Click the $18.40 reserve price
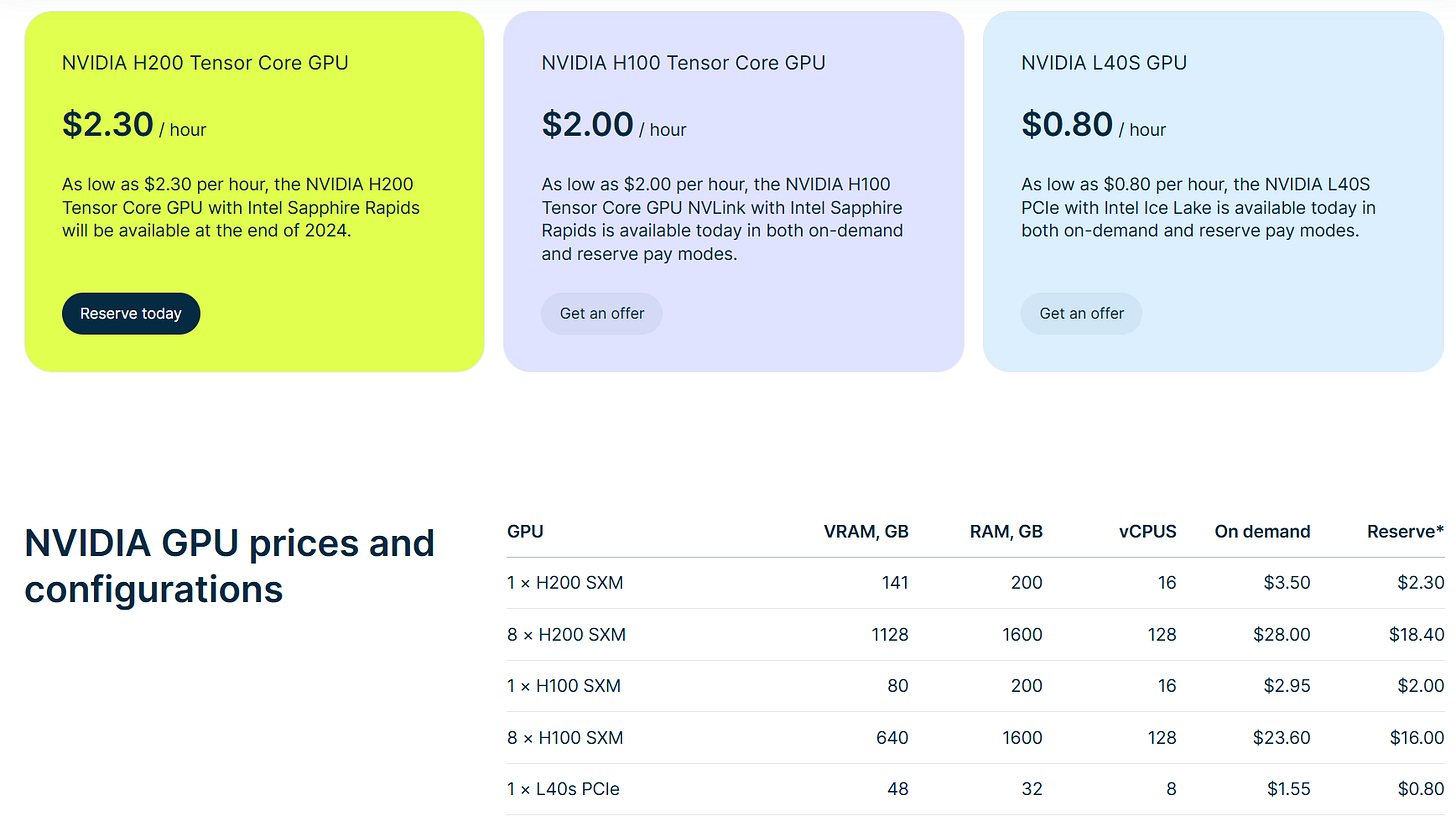1456x826 pixels. click(x=1417, y=635)
